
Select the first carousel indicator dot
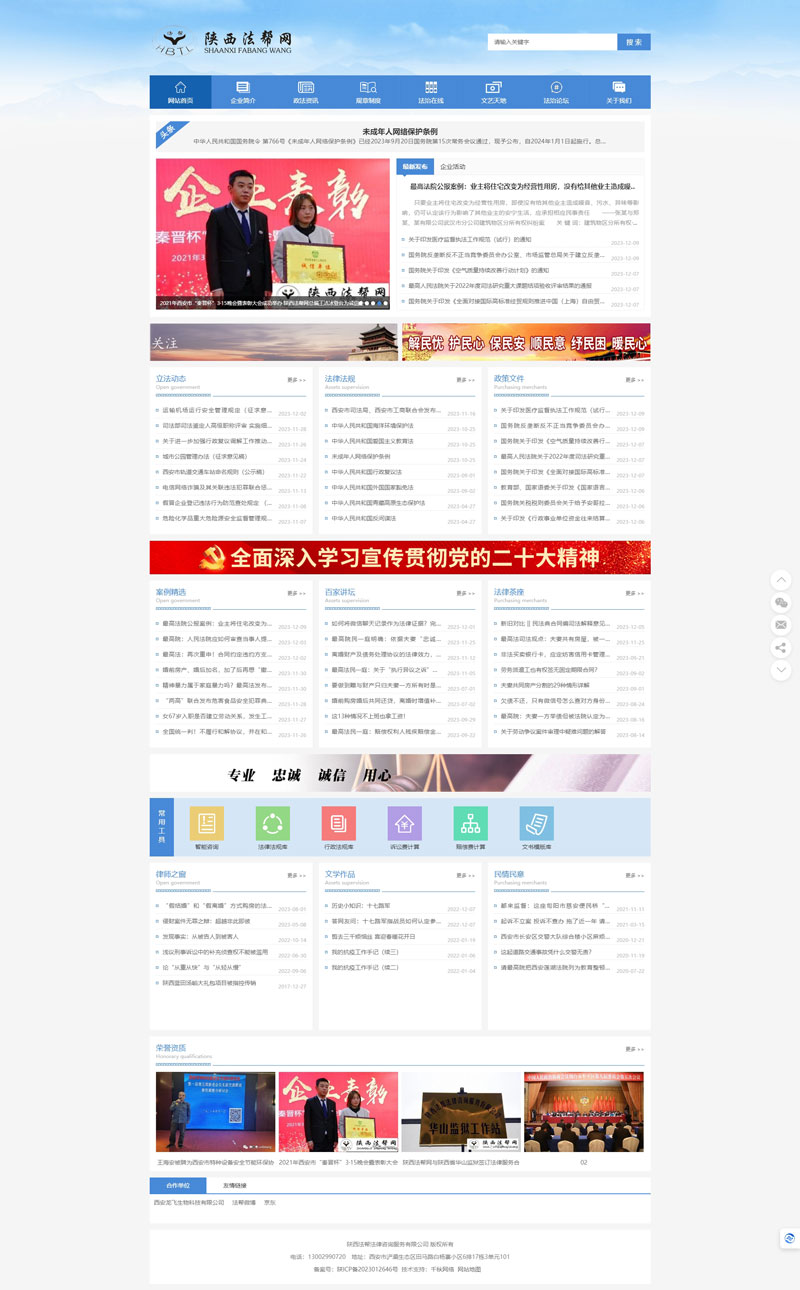[359, 302]
